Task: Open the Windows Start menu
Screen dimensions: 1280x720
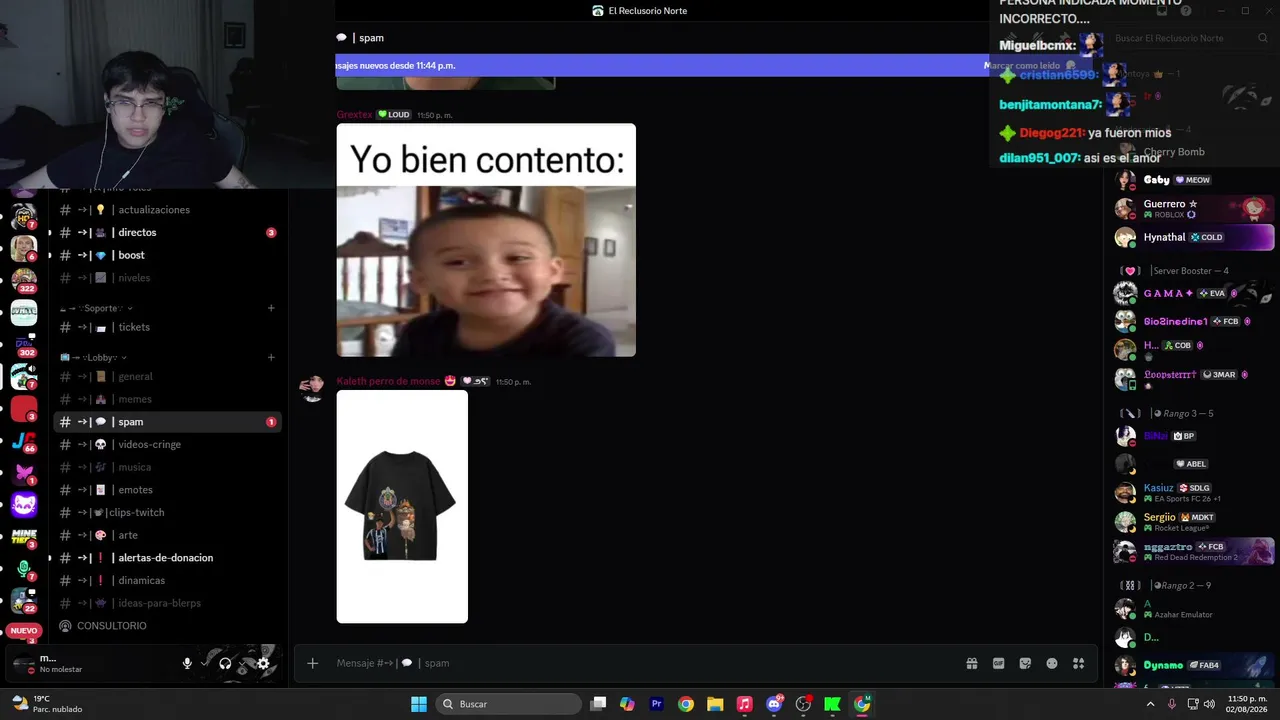Action: [x=419, y=704]
